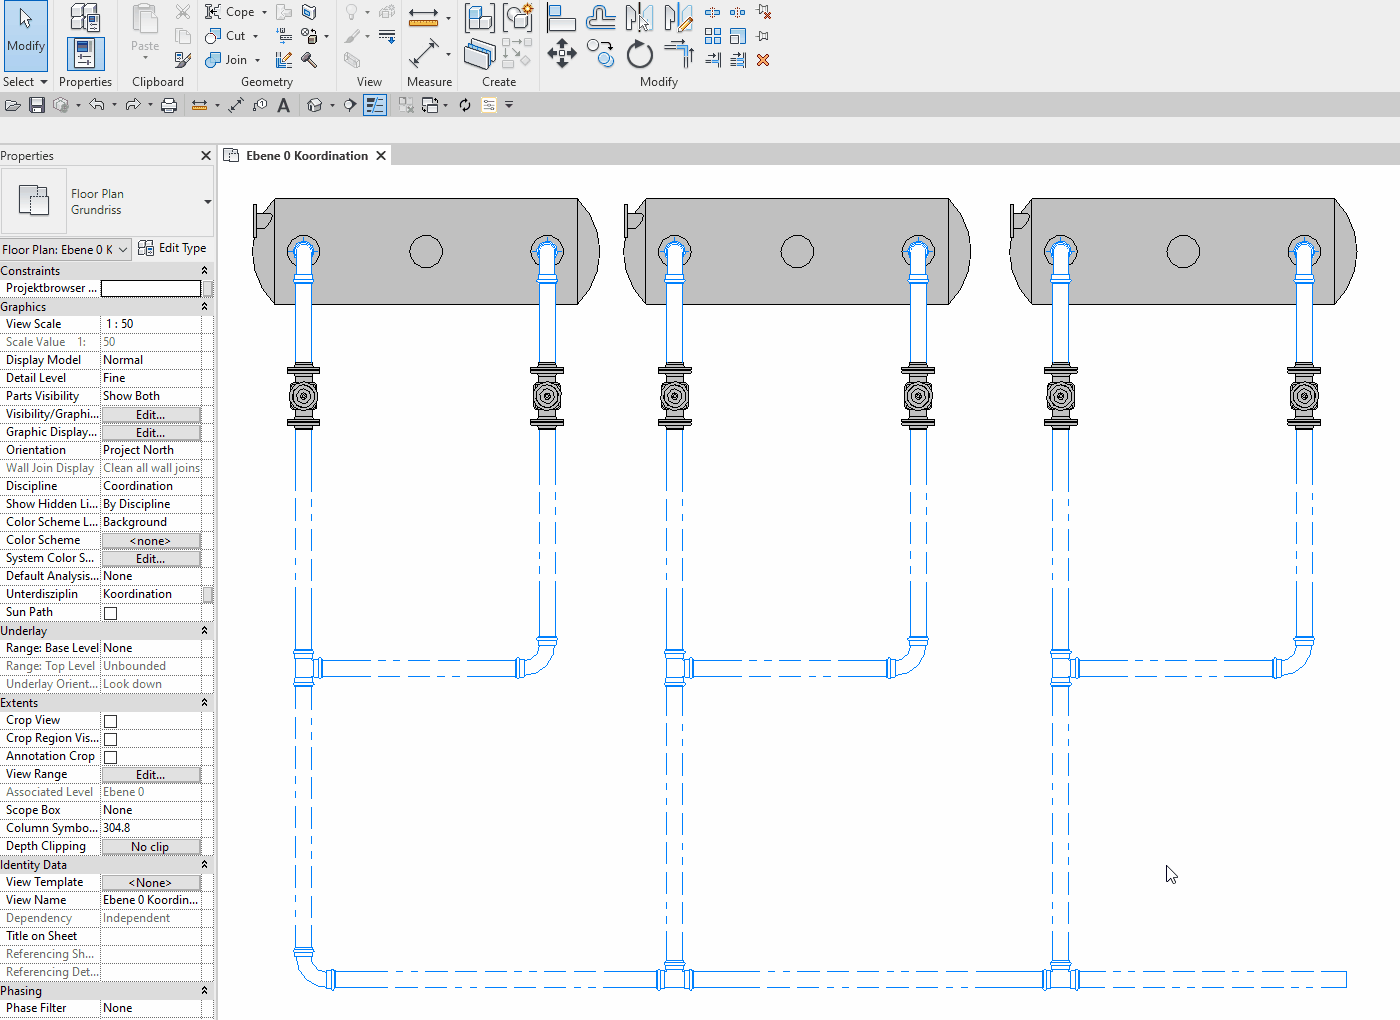Select the Array tool
The width and height of the screenshot is (1400, 1020).
click(x=712, y=36)
